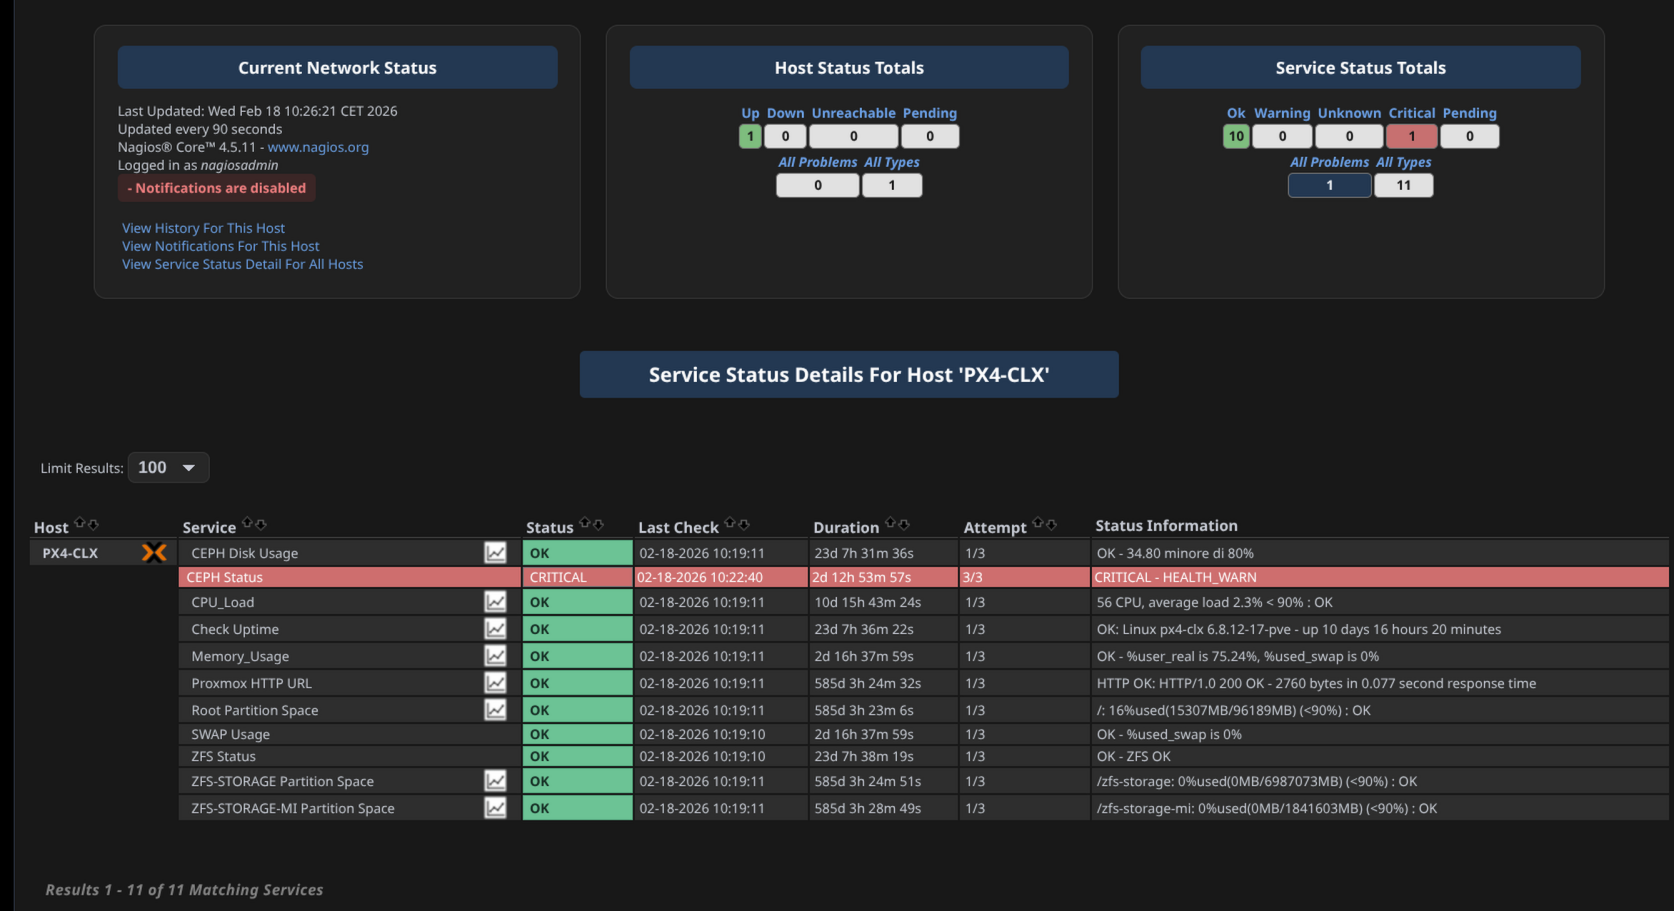Screen dimensions: 1674x911
Task: Click the Critical service count badge
Action: [1411, 136]
